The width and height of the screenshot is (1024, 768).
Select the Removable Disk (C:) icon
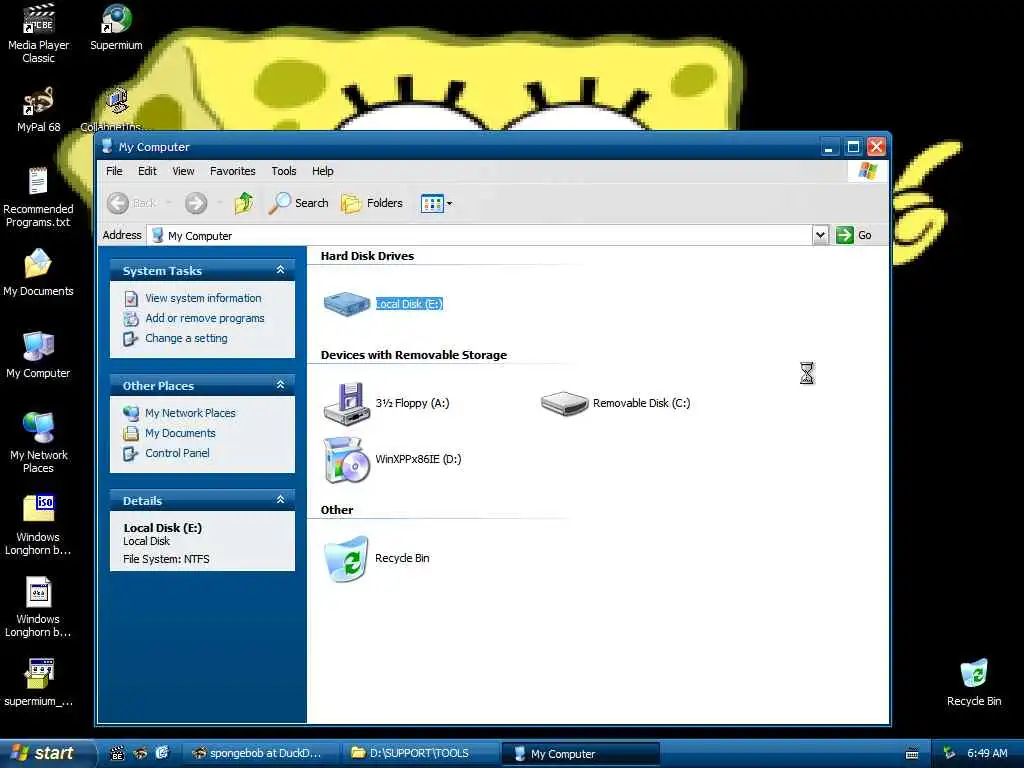click(564, 403)
